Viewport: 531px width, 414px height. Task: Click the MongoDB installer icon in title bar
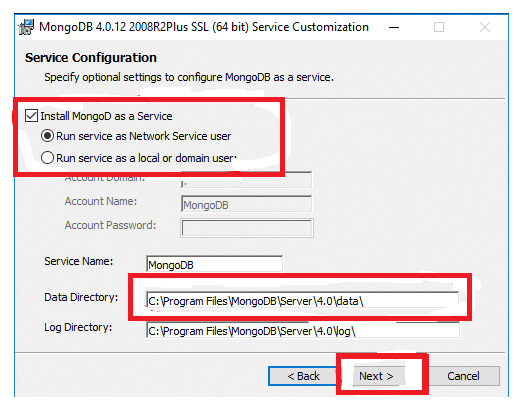click(x=26, y=27)
